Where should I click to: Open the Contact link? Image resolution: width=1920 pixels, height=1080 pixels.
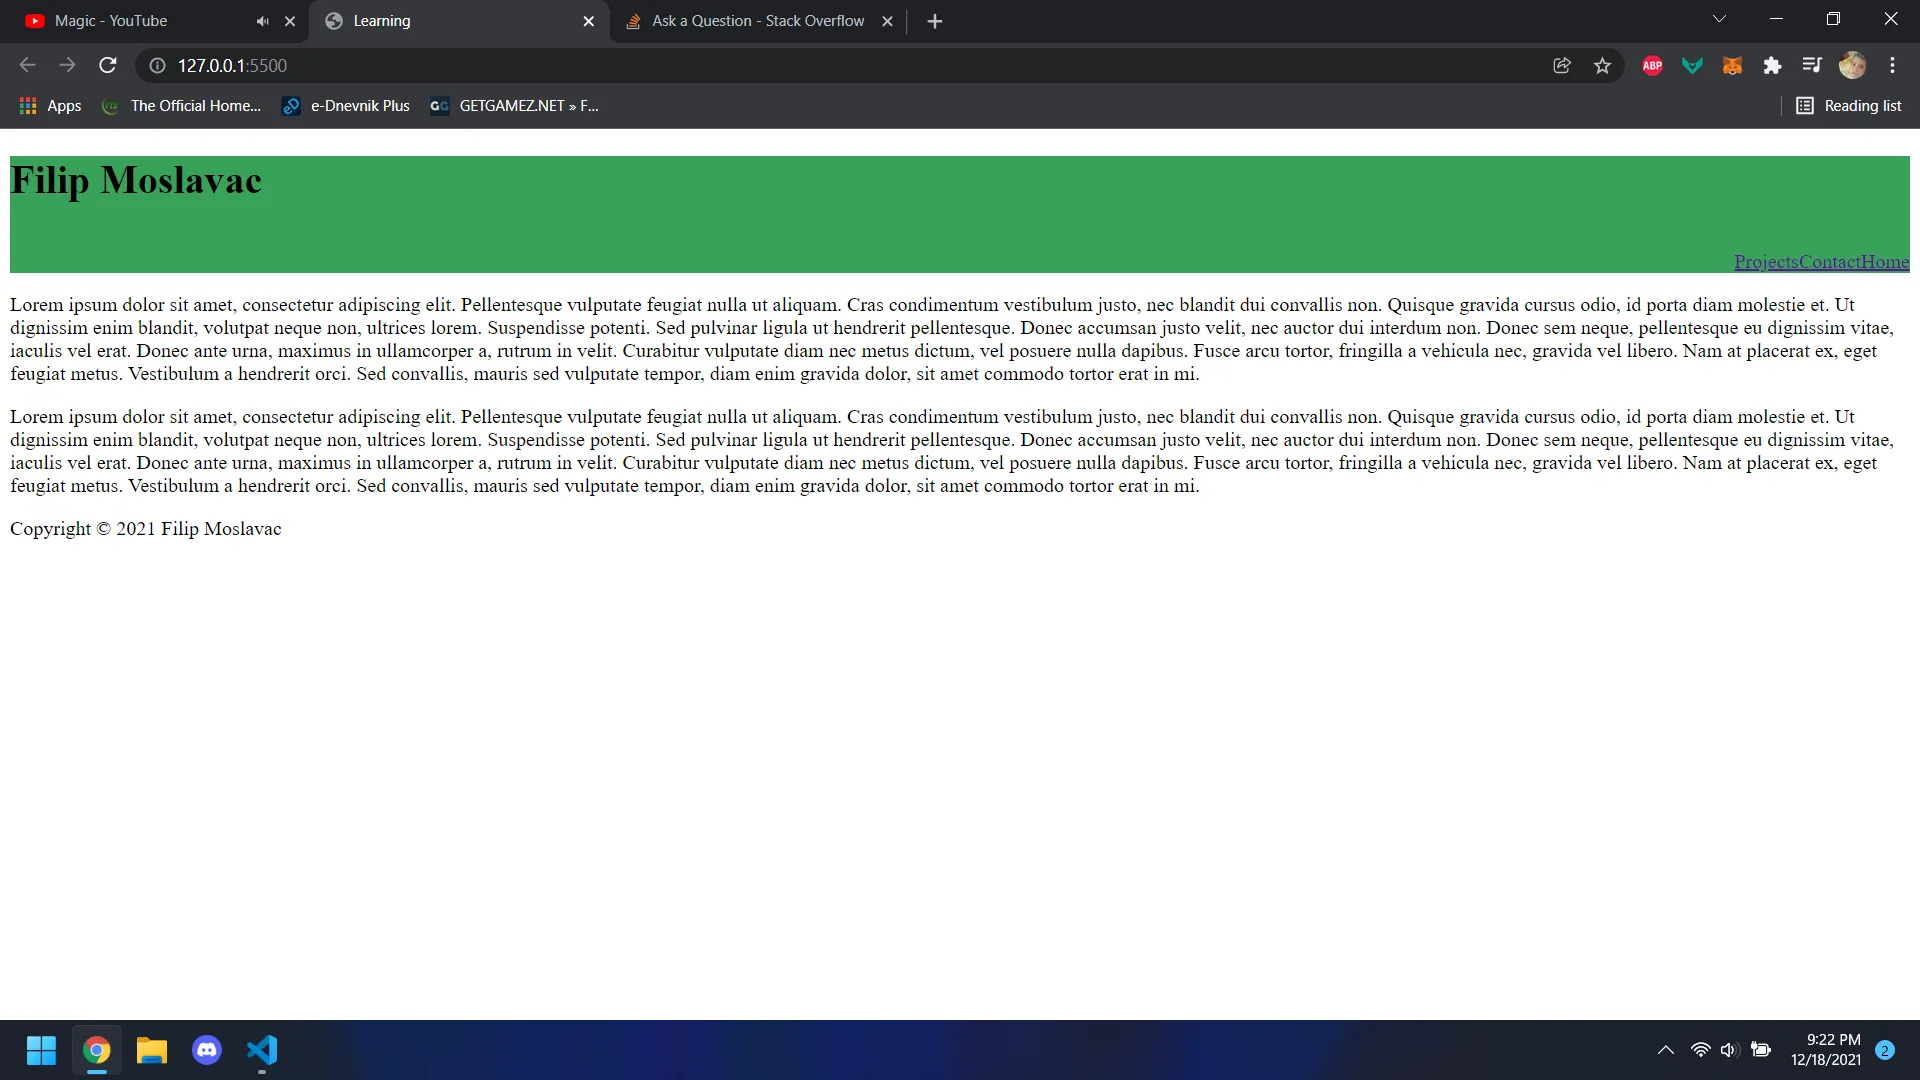[1829, 262]
